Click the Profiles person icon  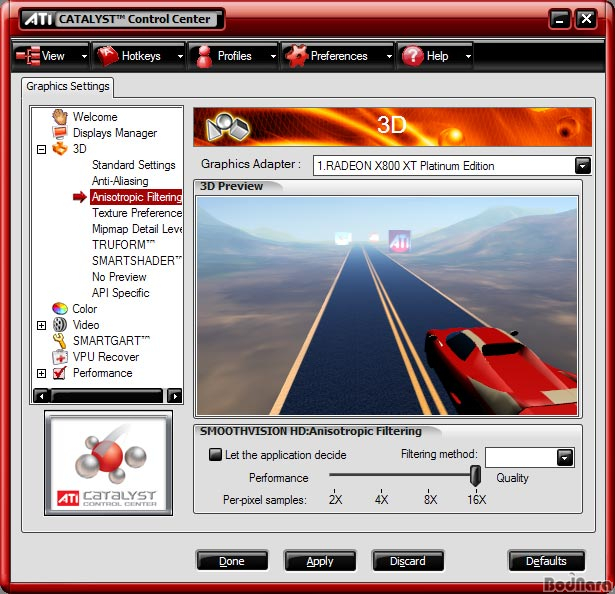[x=204, y=56]
